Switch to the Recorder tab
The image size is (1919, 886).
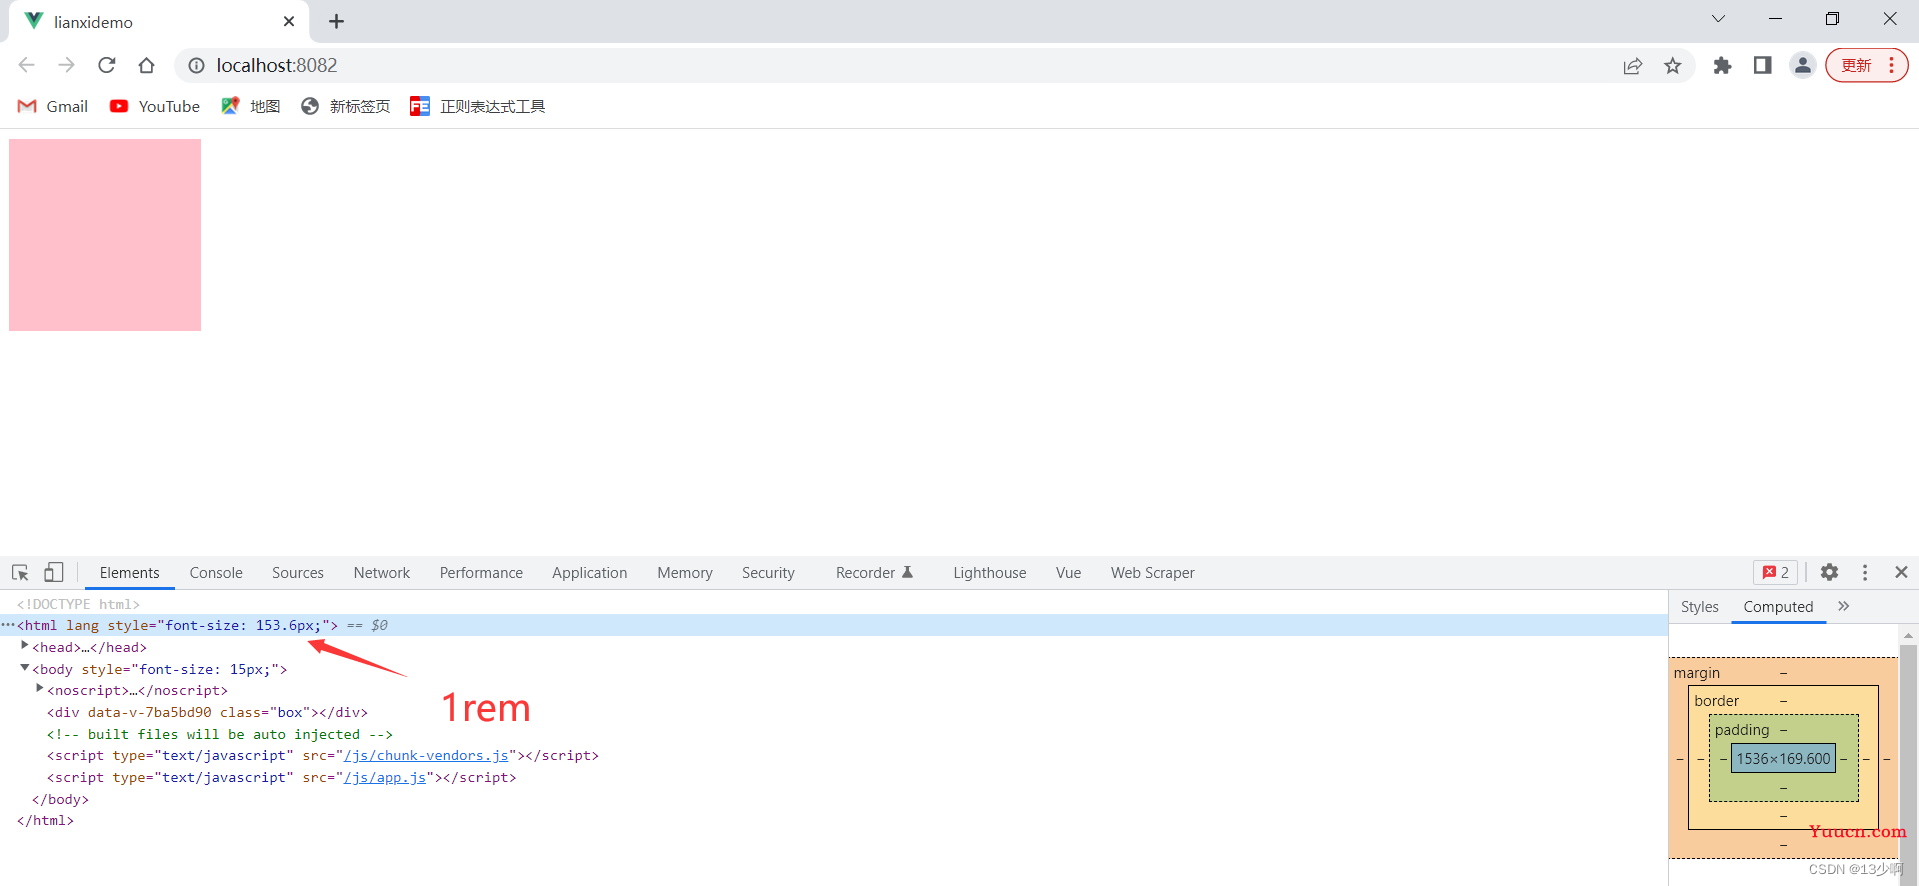874,573
